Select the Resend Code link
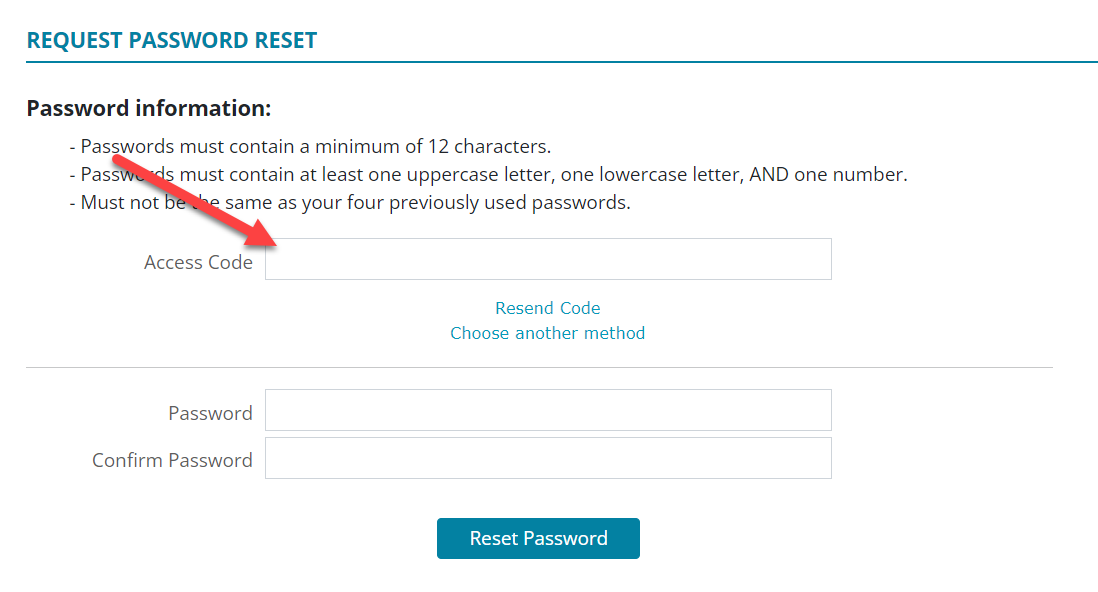The image size is (1098, 592). (547, 308)
